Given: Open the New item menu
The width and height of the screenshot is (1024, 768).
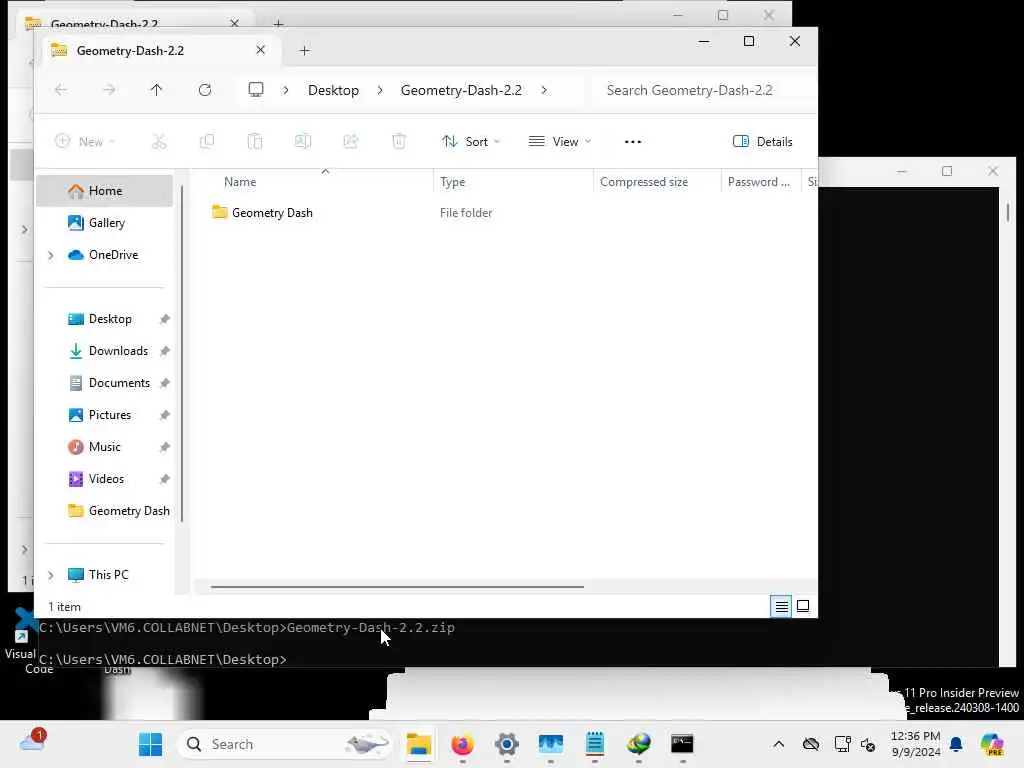Looking at the screenshot, I should coord(85,141).
